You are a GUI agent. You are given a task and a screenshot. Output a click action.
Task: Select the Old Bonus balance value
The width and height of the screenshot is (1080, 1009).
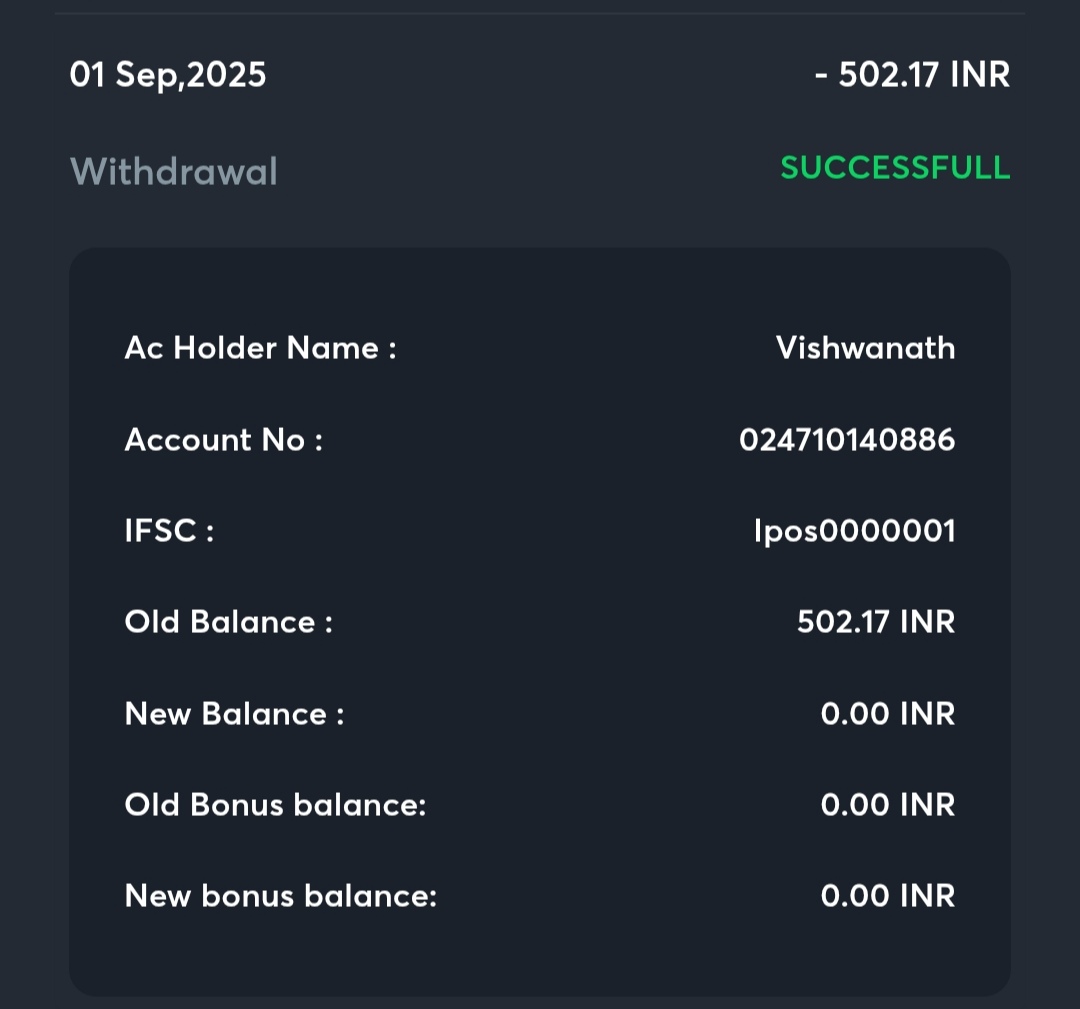tap(888, 805)
